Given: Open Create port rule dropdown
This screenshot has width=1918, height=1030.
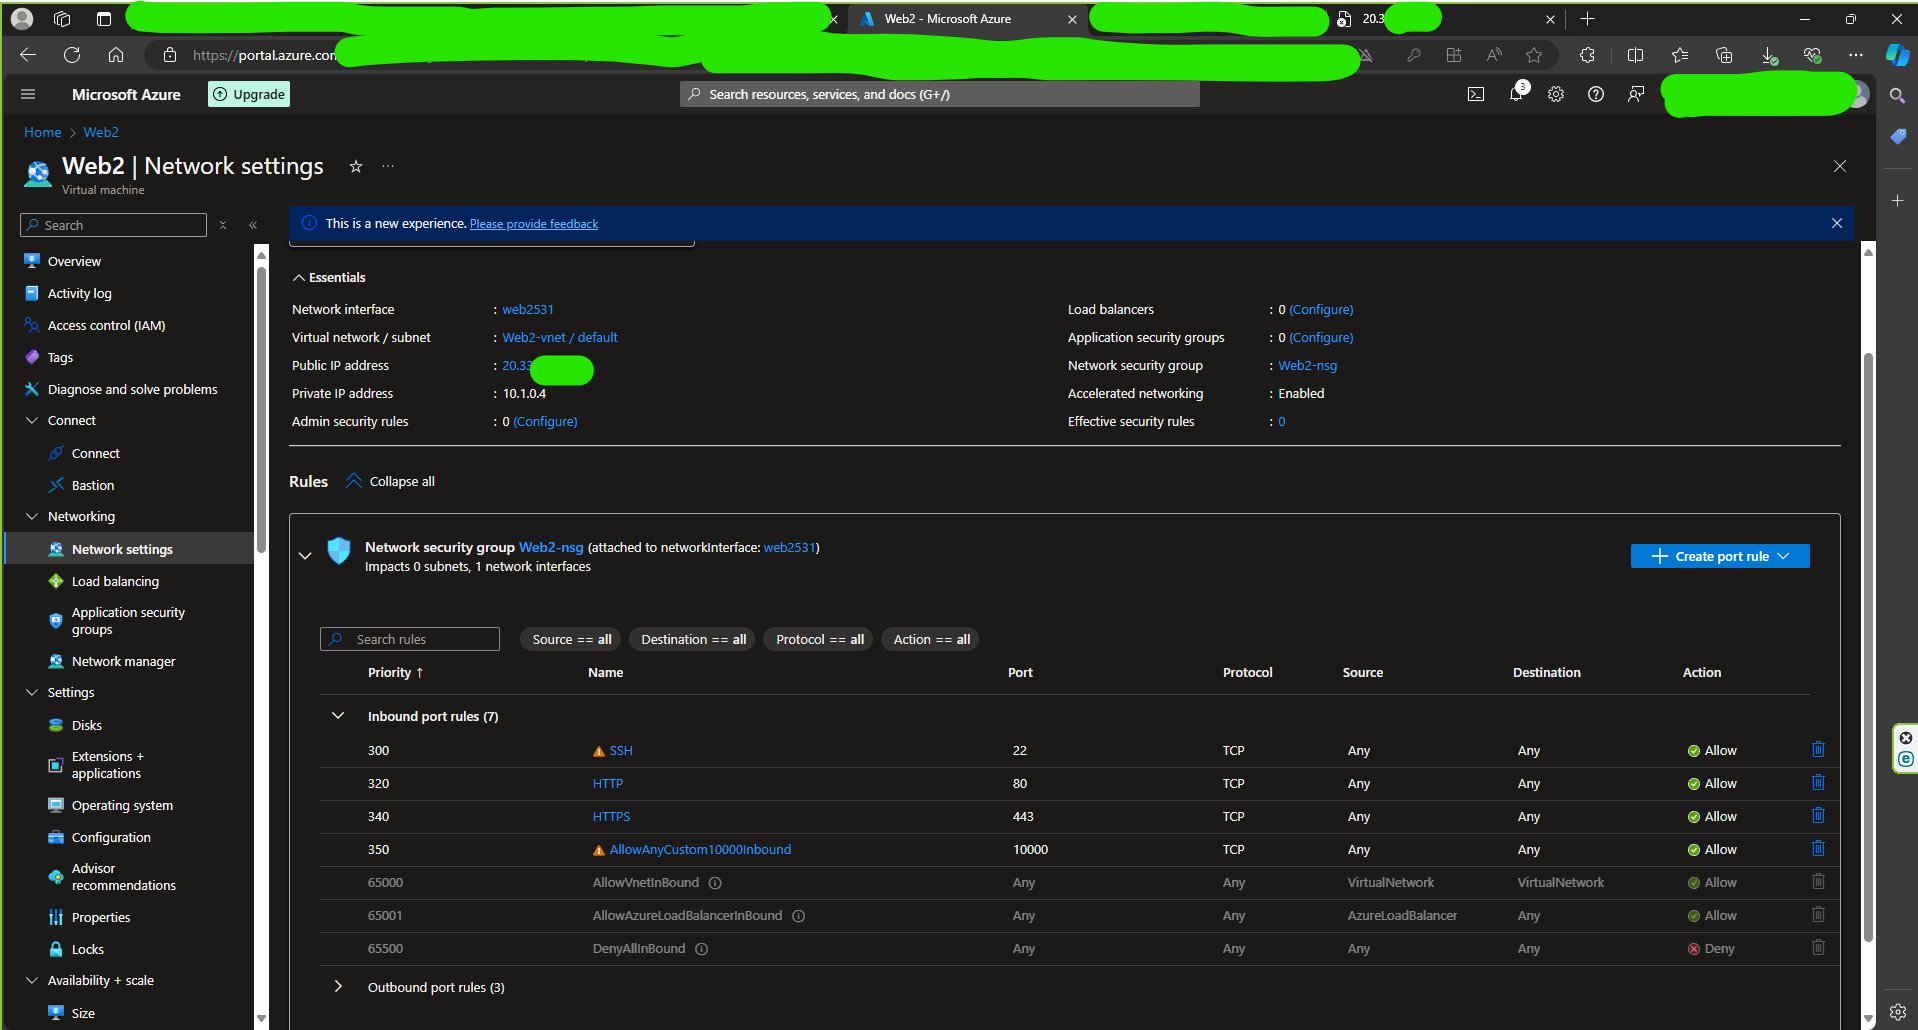Looking at the screenshot, I should point(1720,556).
